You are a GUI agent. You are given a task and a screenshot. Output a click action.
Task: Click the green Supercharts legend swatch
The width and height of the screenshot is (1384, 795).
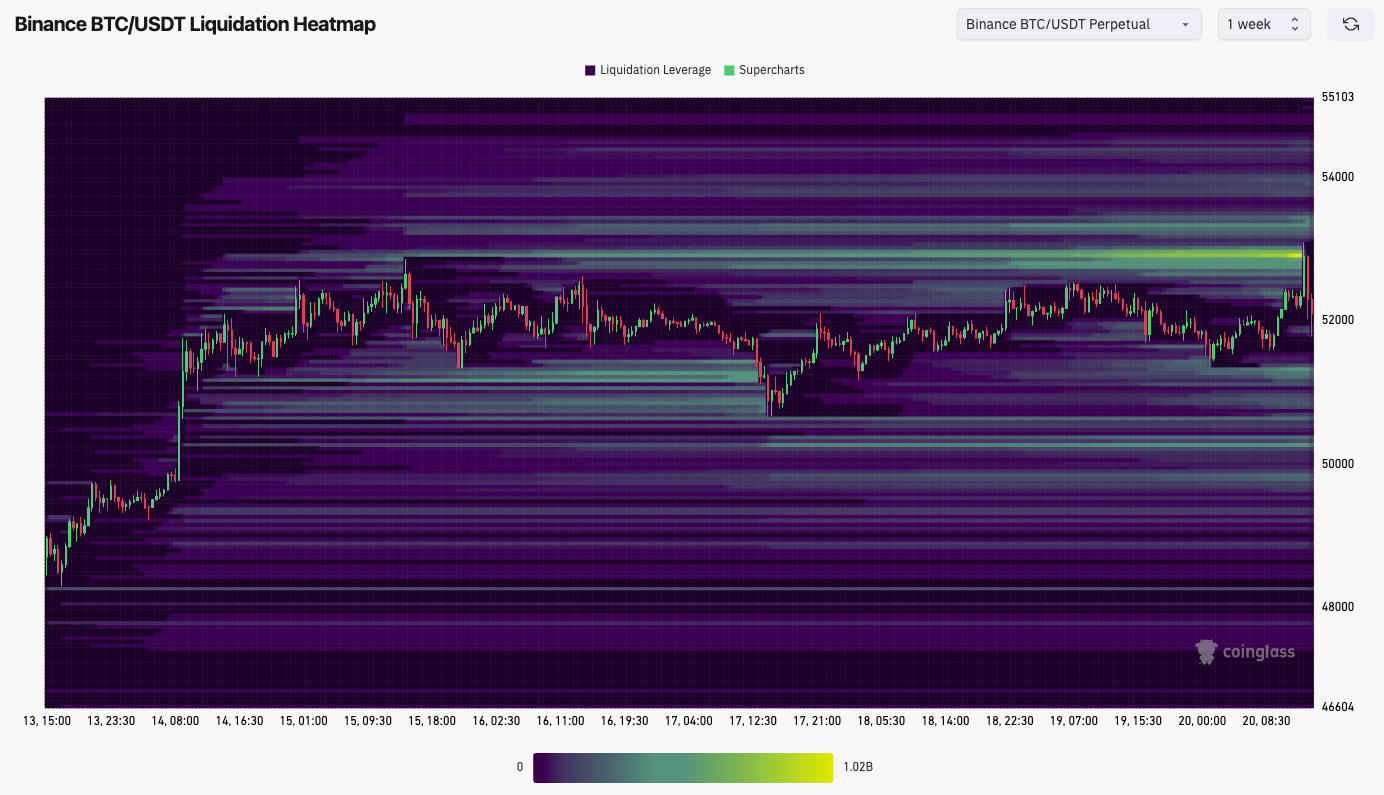pyautogui.click(x=729, y=70)
